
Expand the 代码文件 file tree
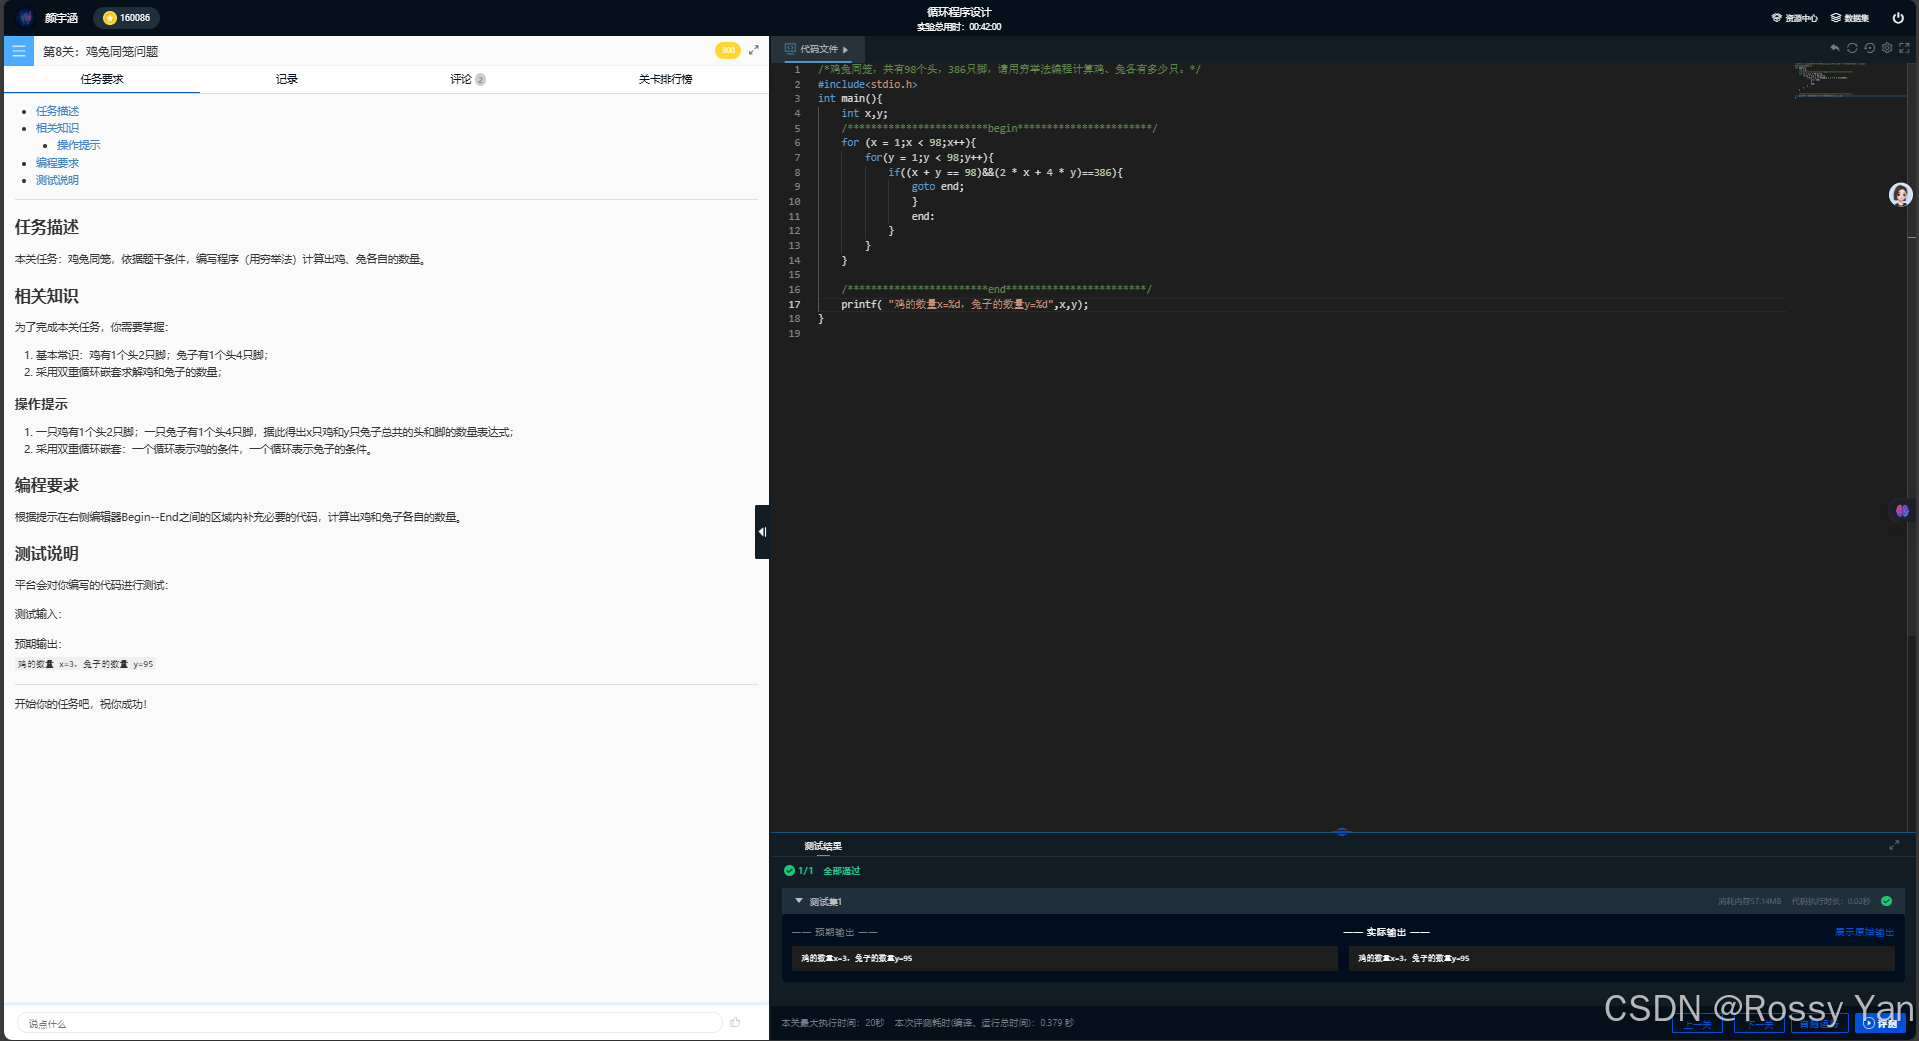817,49
